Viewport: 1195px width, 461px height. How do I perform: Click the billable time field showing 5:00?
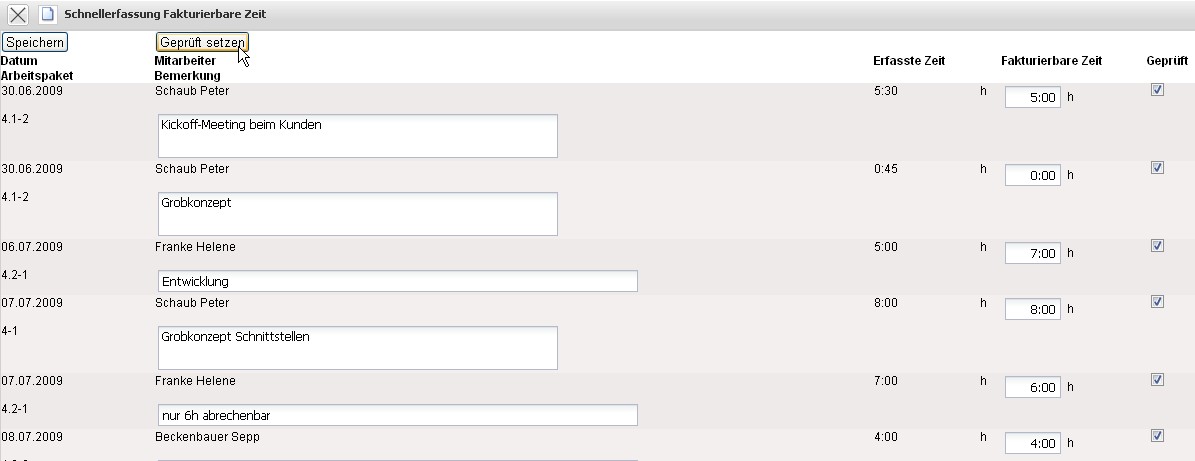(x=1032, y=98)
